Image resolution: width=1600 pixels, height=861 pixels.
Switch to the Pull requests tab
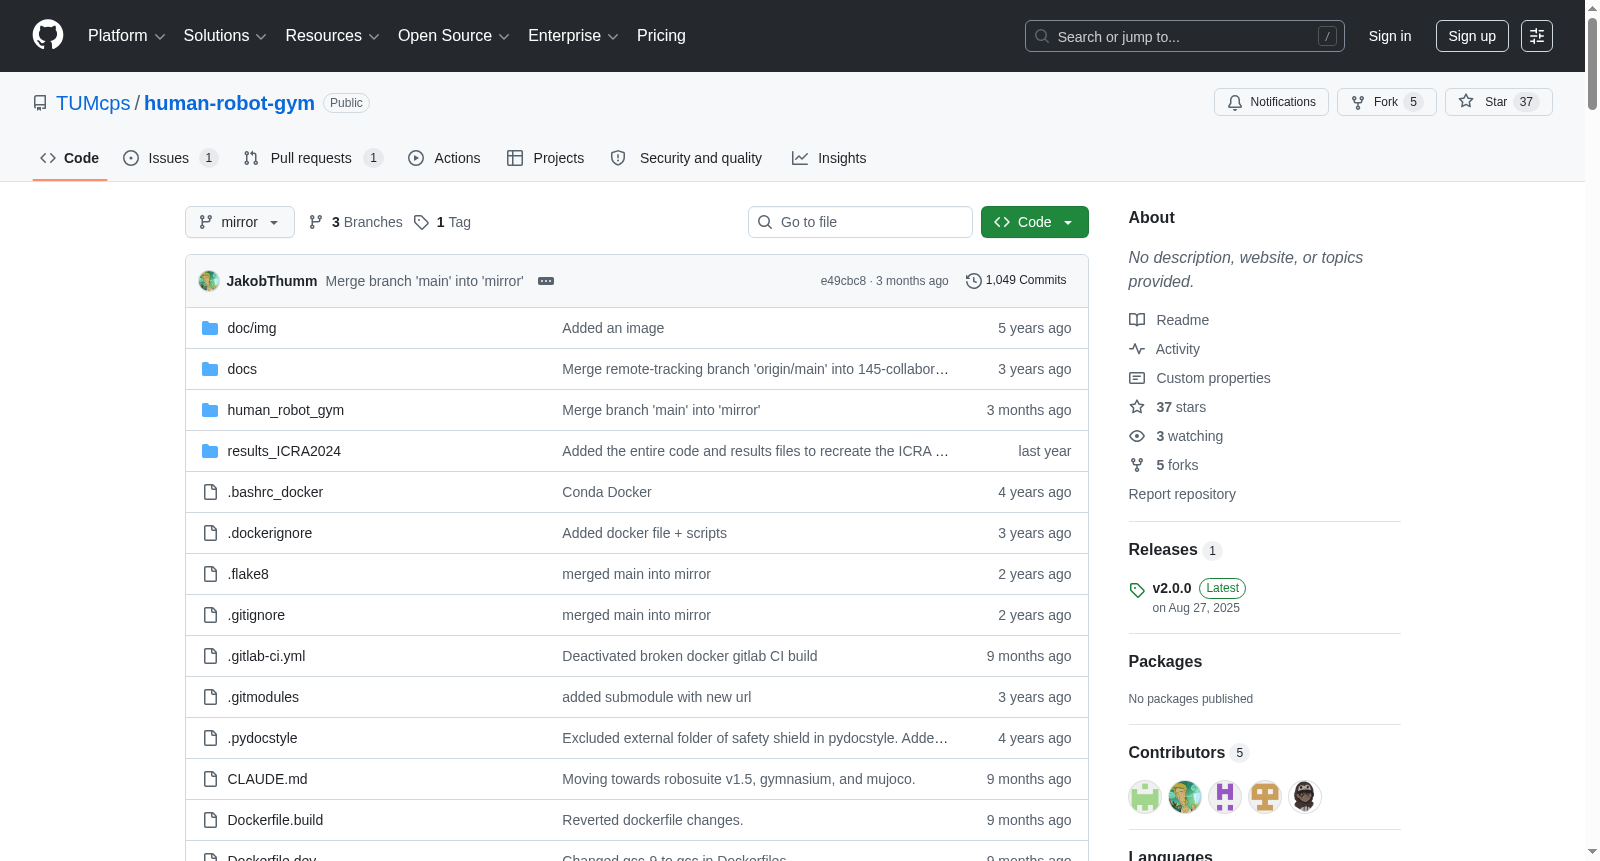point(313,158)
